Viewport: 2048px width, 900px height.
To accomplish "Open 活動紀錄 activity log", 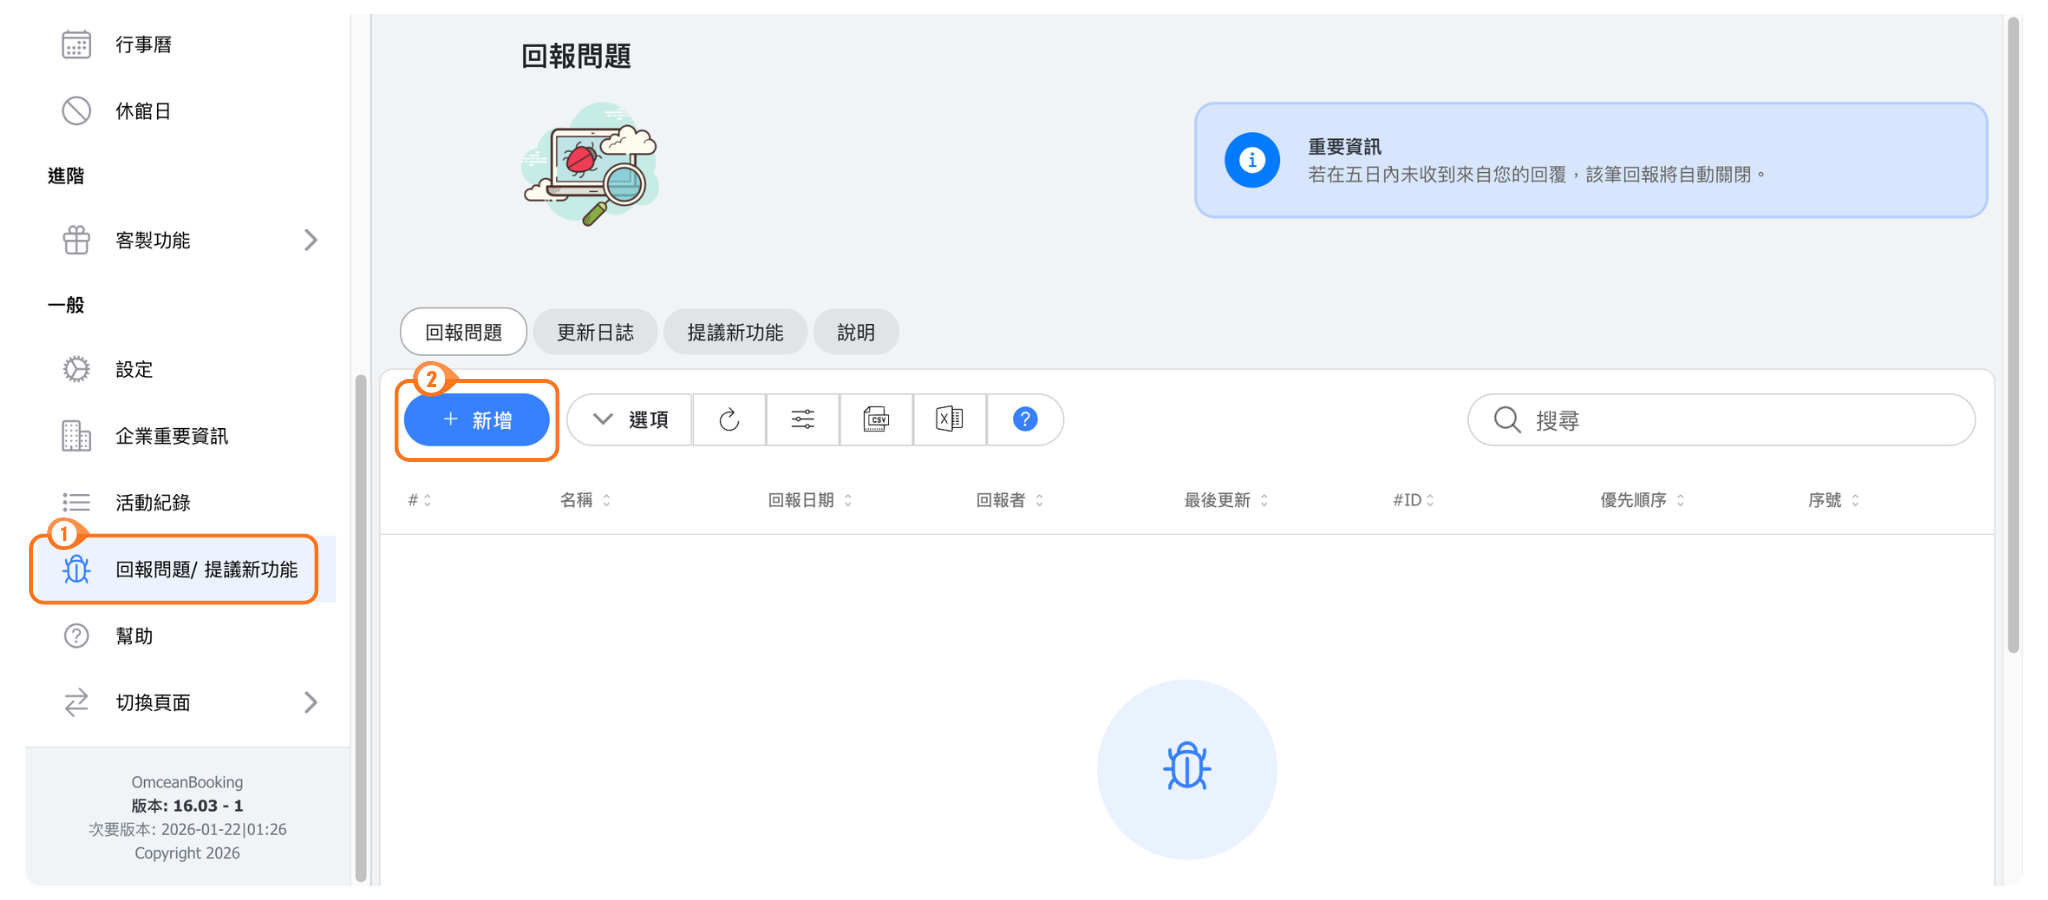I will (152, 503).
